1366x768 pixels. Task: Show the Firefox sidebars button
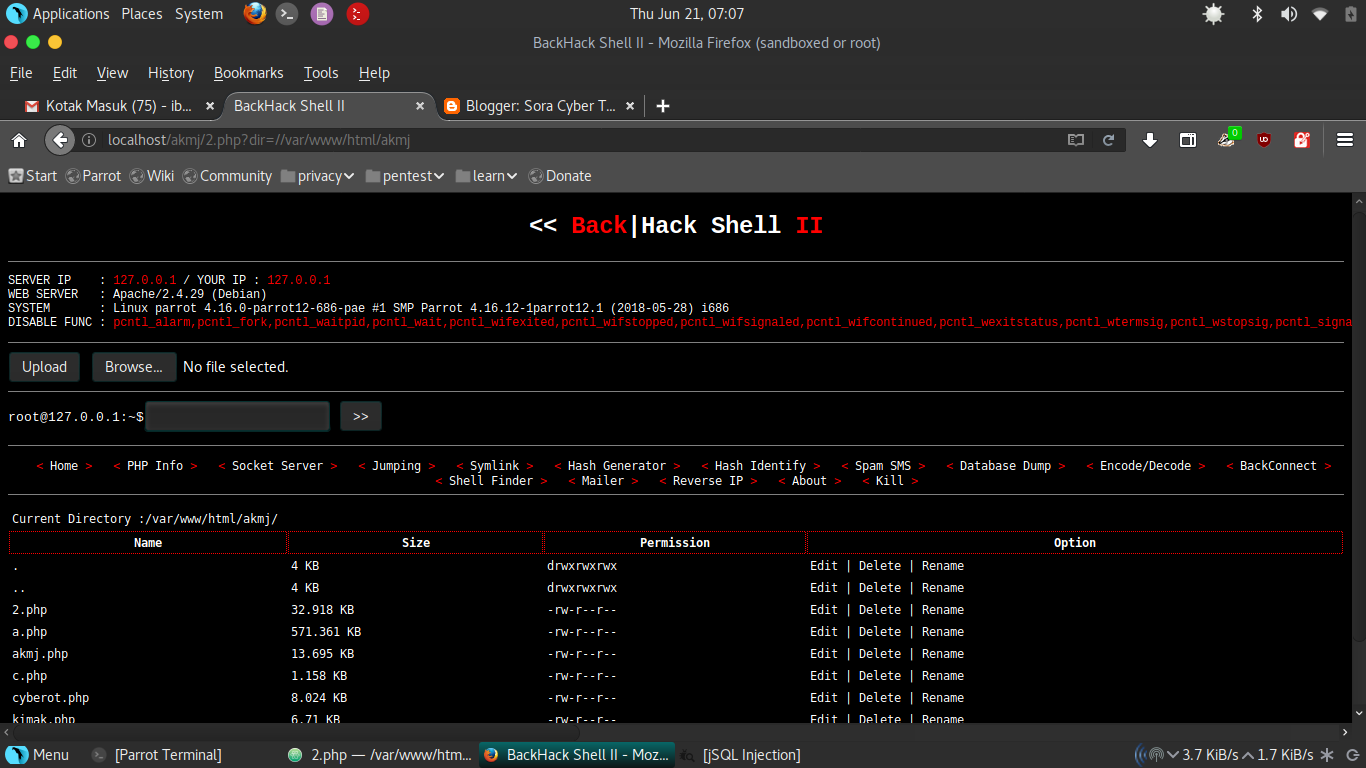[x=1188, y=140]
